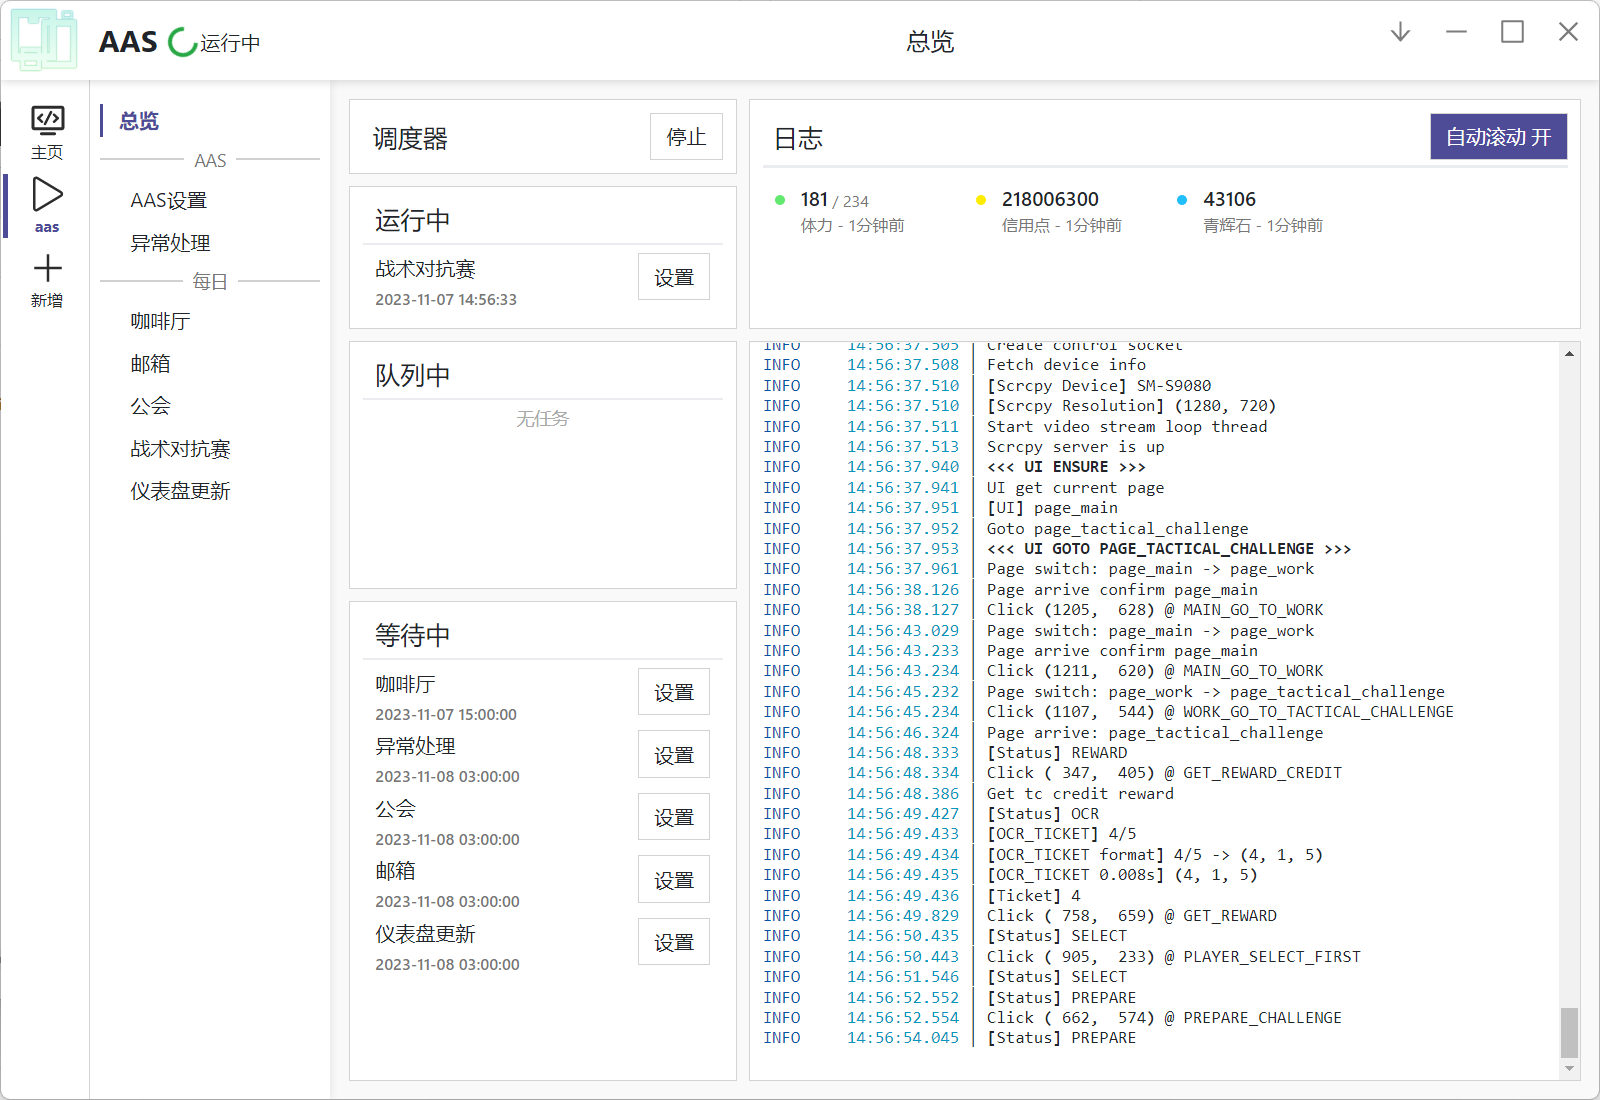Open 战术对抗赛 in the sidebar

(180, 448)
